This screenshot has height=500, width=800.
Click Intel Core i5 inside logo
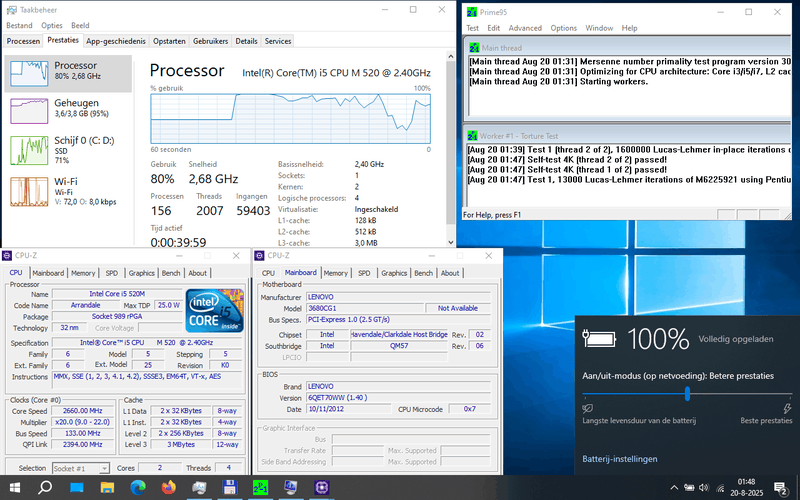(214, 310)
